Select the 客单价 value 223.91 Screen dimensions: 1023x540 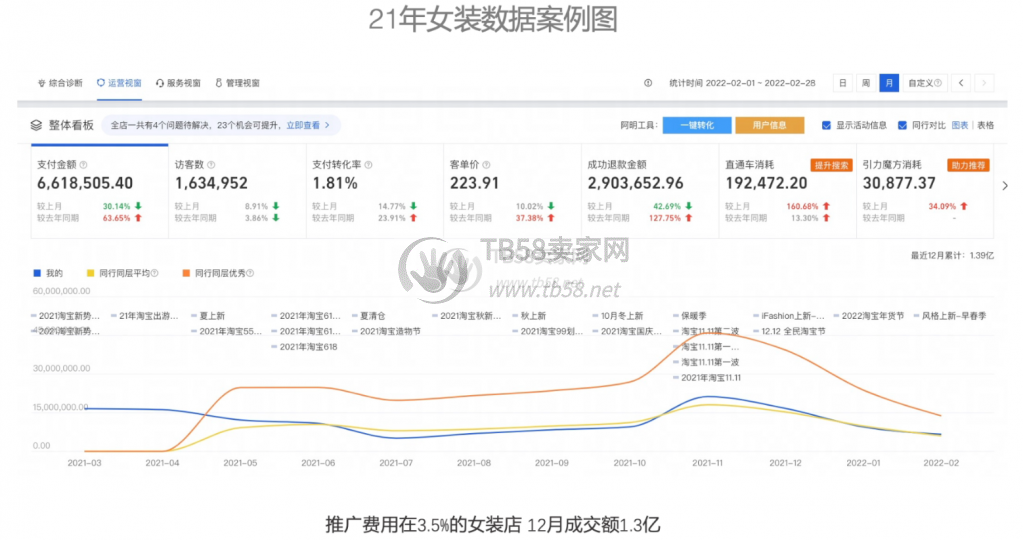(474, 183)
